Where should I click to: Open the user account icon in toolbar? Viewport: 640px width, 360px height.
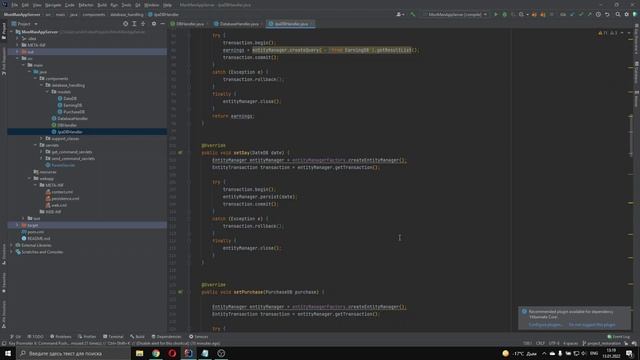[400, 14]
